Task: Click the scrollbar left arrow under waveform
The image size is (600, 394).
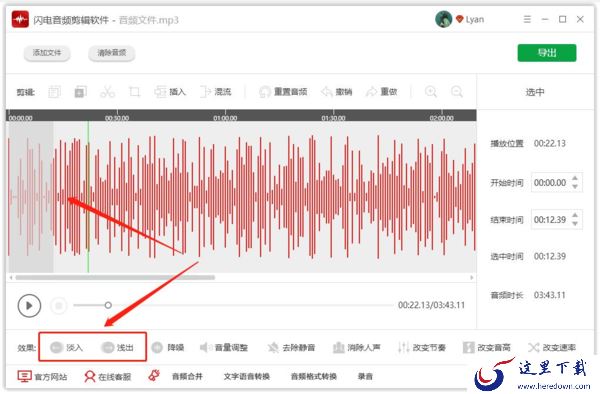Action: coord(11,277)
